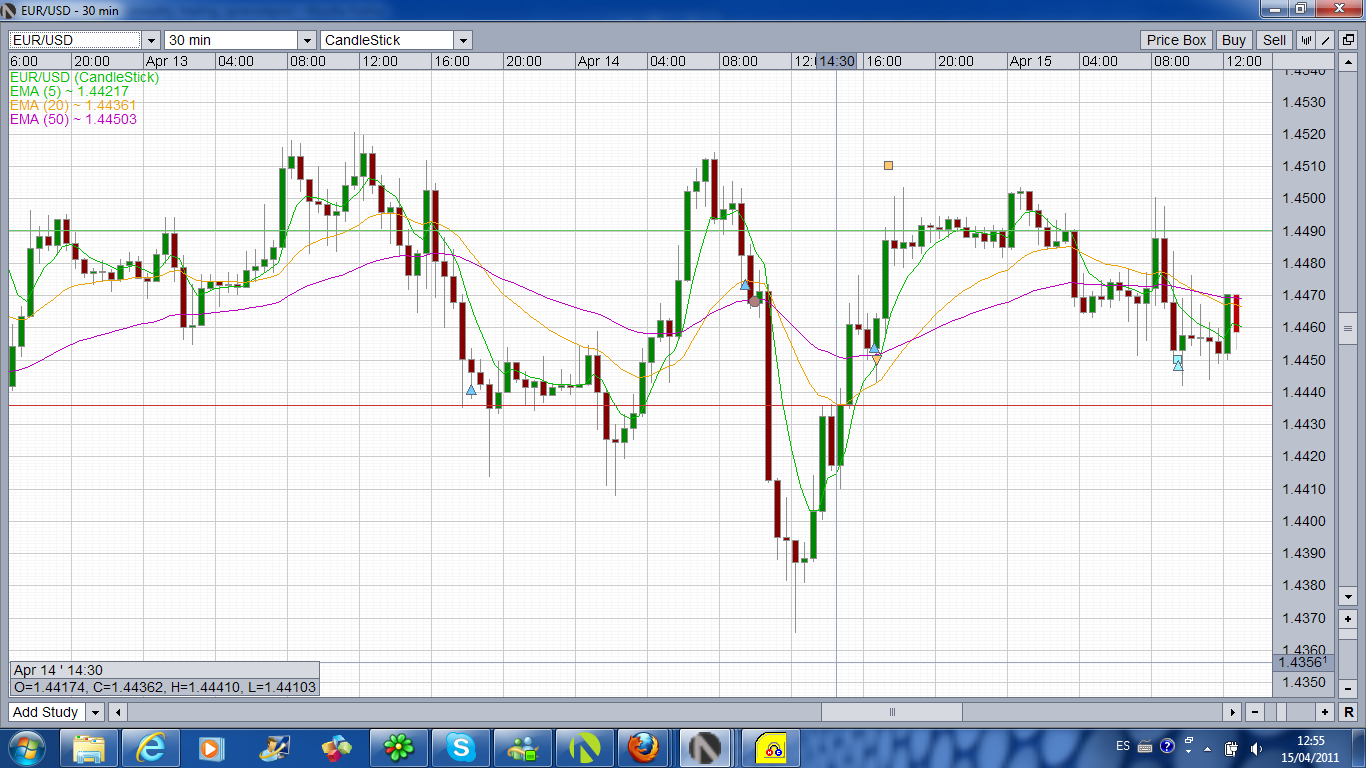Click the EMA (50) legend label
The width and height of the screenshot is (1366, 768).
coord(73,119)
